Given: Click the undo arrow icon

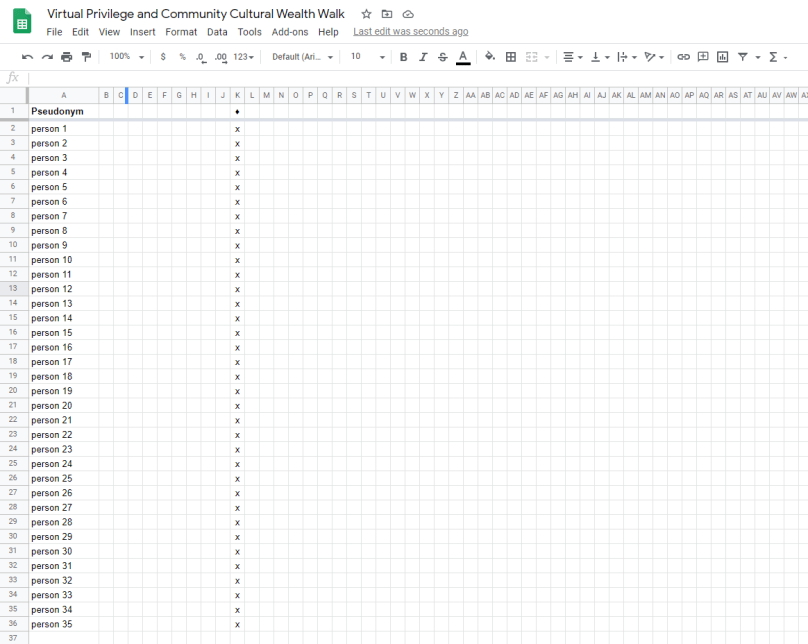Looking at the screenshot, I should 27,57.
